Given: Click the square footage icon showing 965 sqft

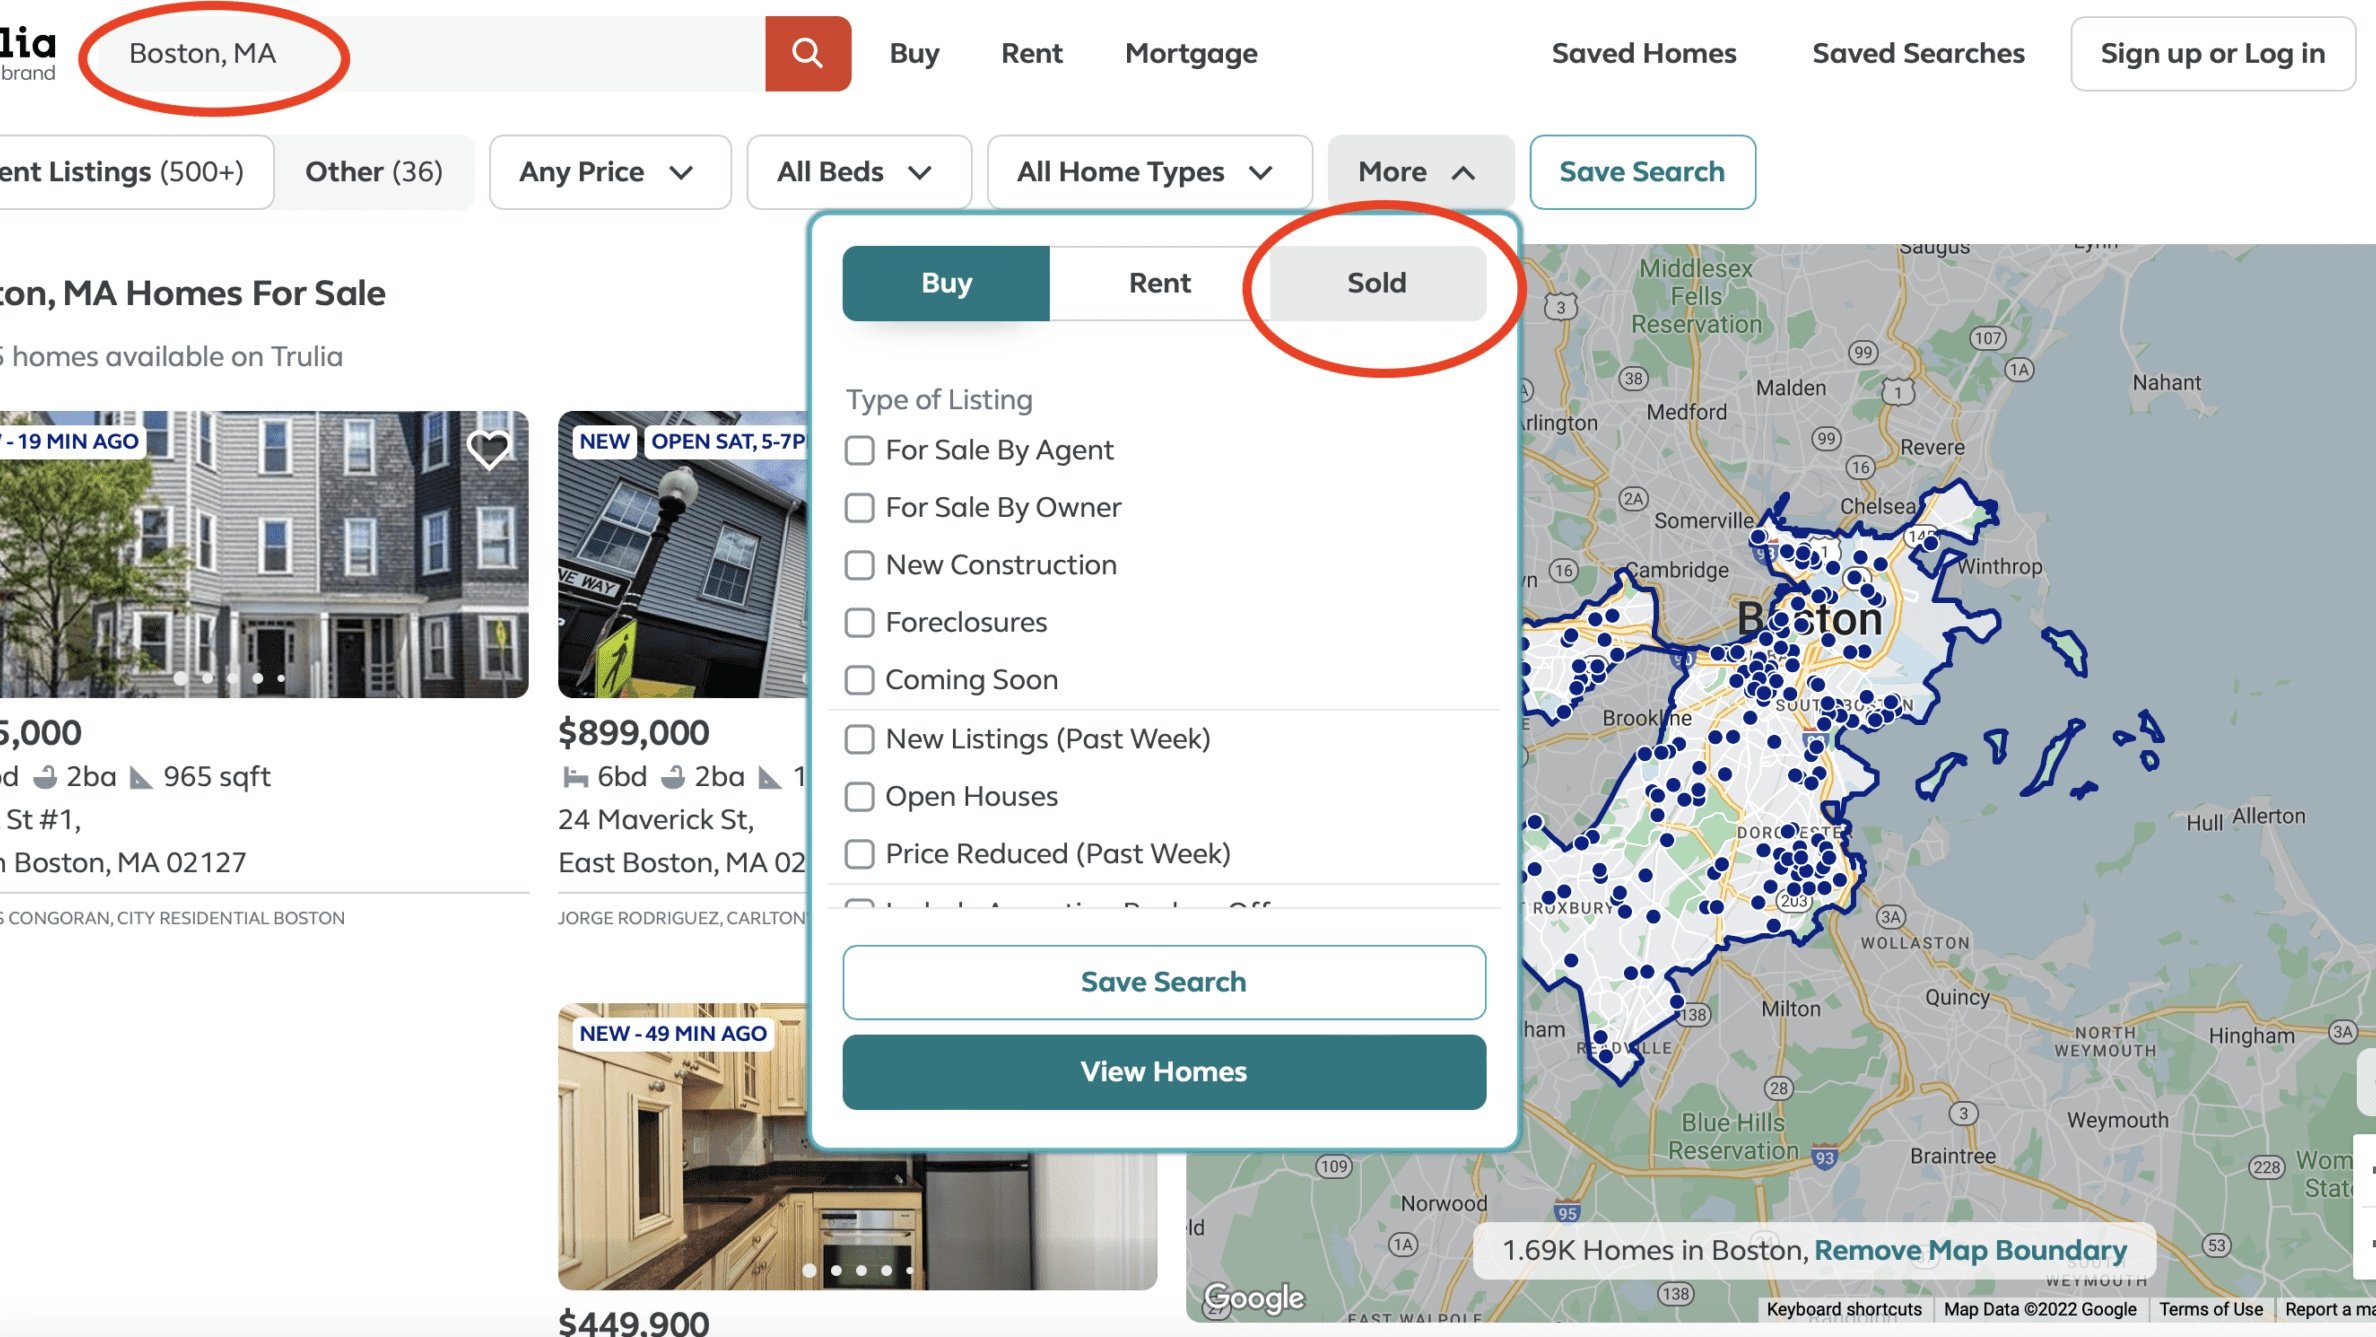Looking at the screenshot, I should 141,775.
